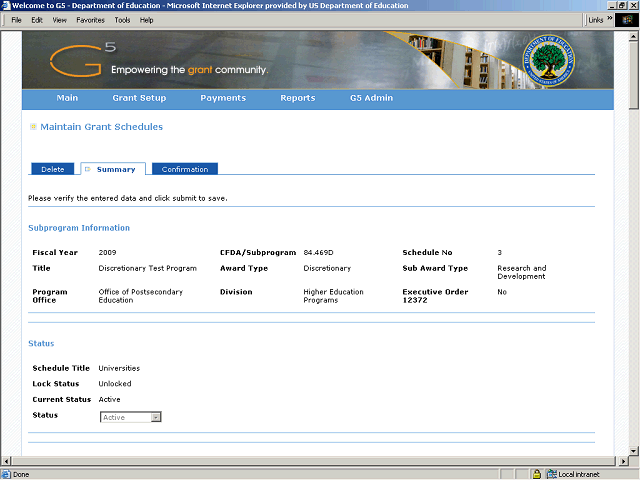Open the Favorites menu
This screenshot has height=480, width=640.
(x=90, y=20)
